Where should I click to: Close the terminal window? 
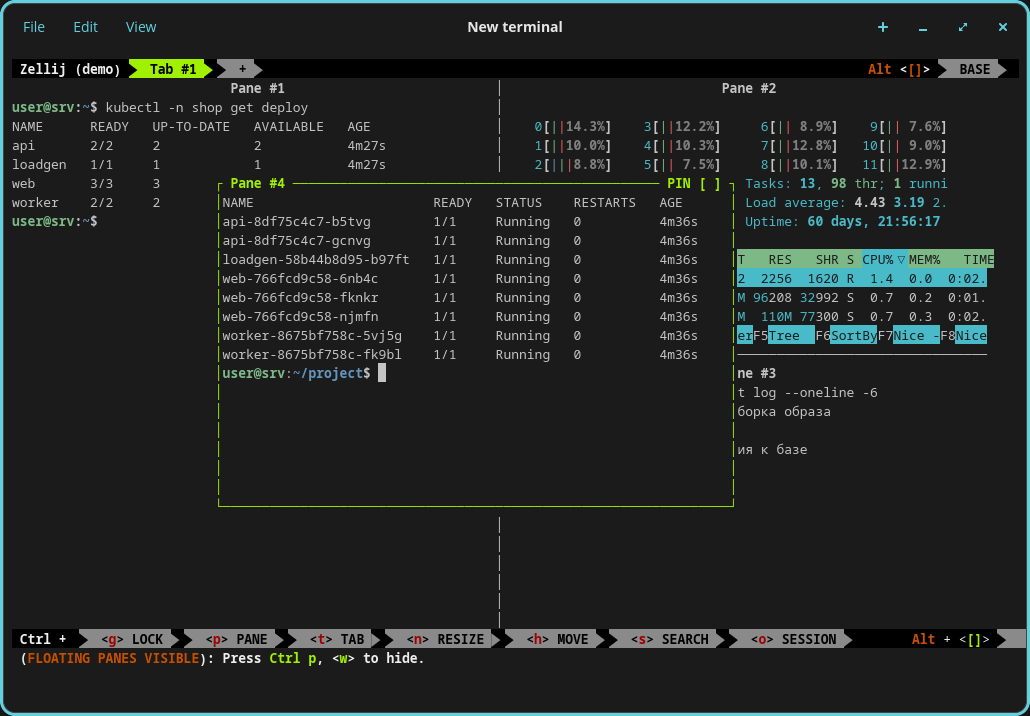[1002, 27]
